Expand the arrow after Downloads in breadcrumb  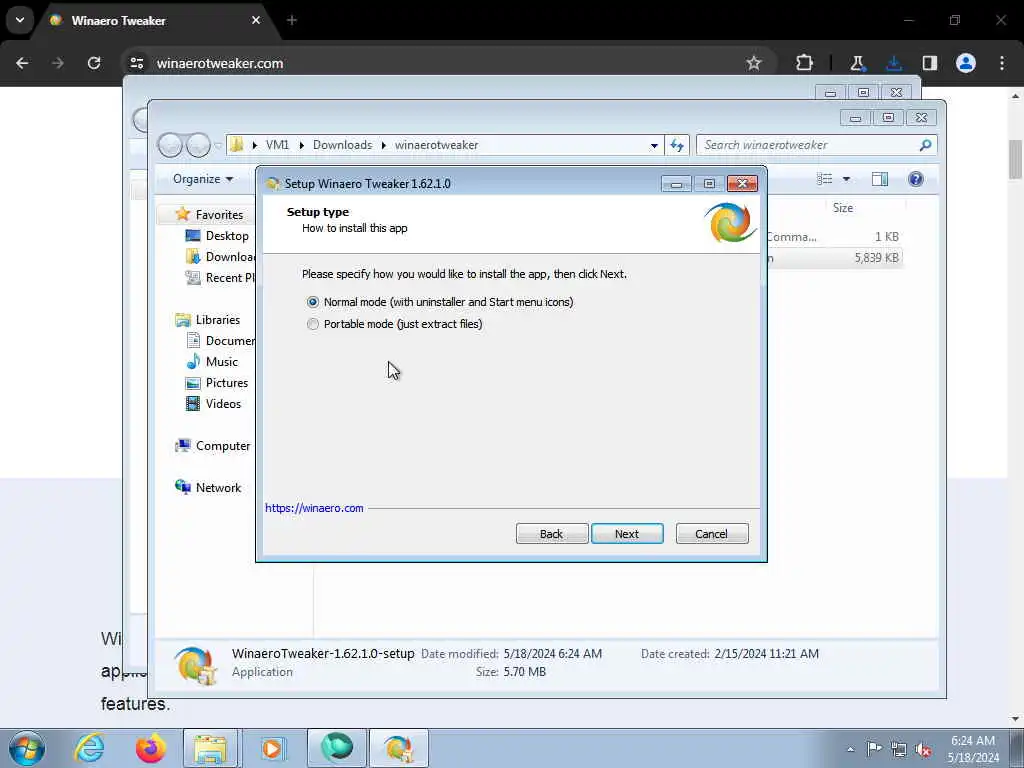[384, 145]
